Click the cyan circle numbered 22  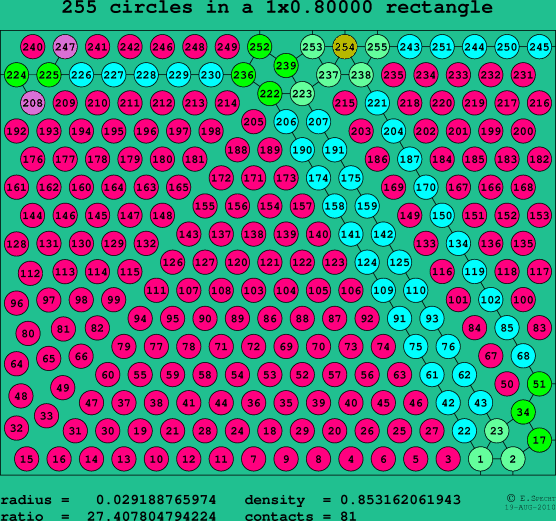(x=464, y=431)
